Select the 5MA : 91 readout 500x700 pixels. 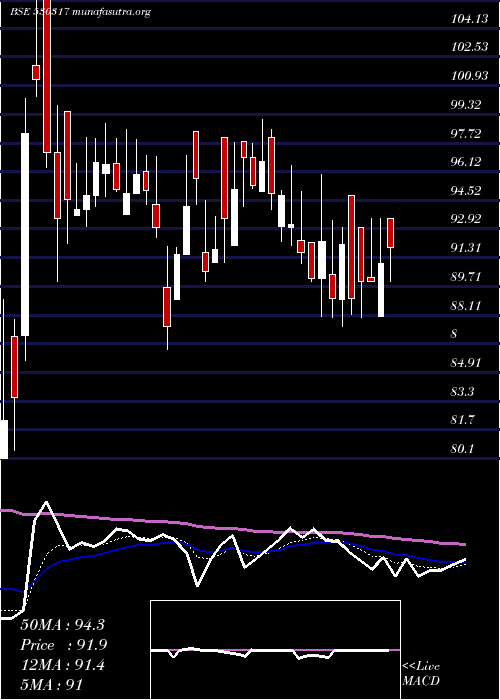[51, 684]
